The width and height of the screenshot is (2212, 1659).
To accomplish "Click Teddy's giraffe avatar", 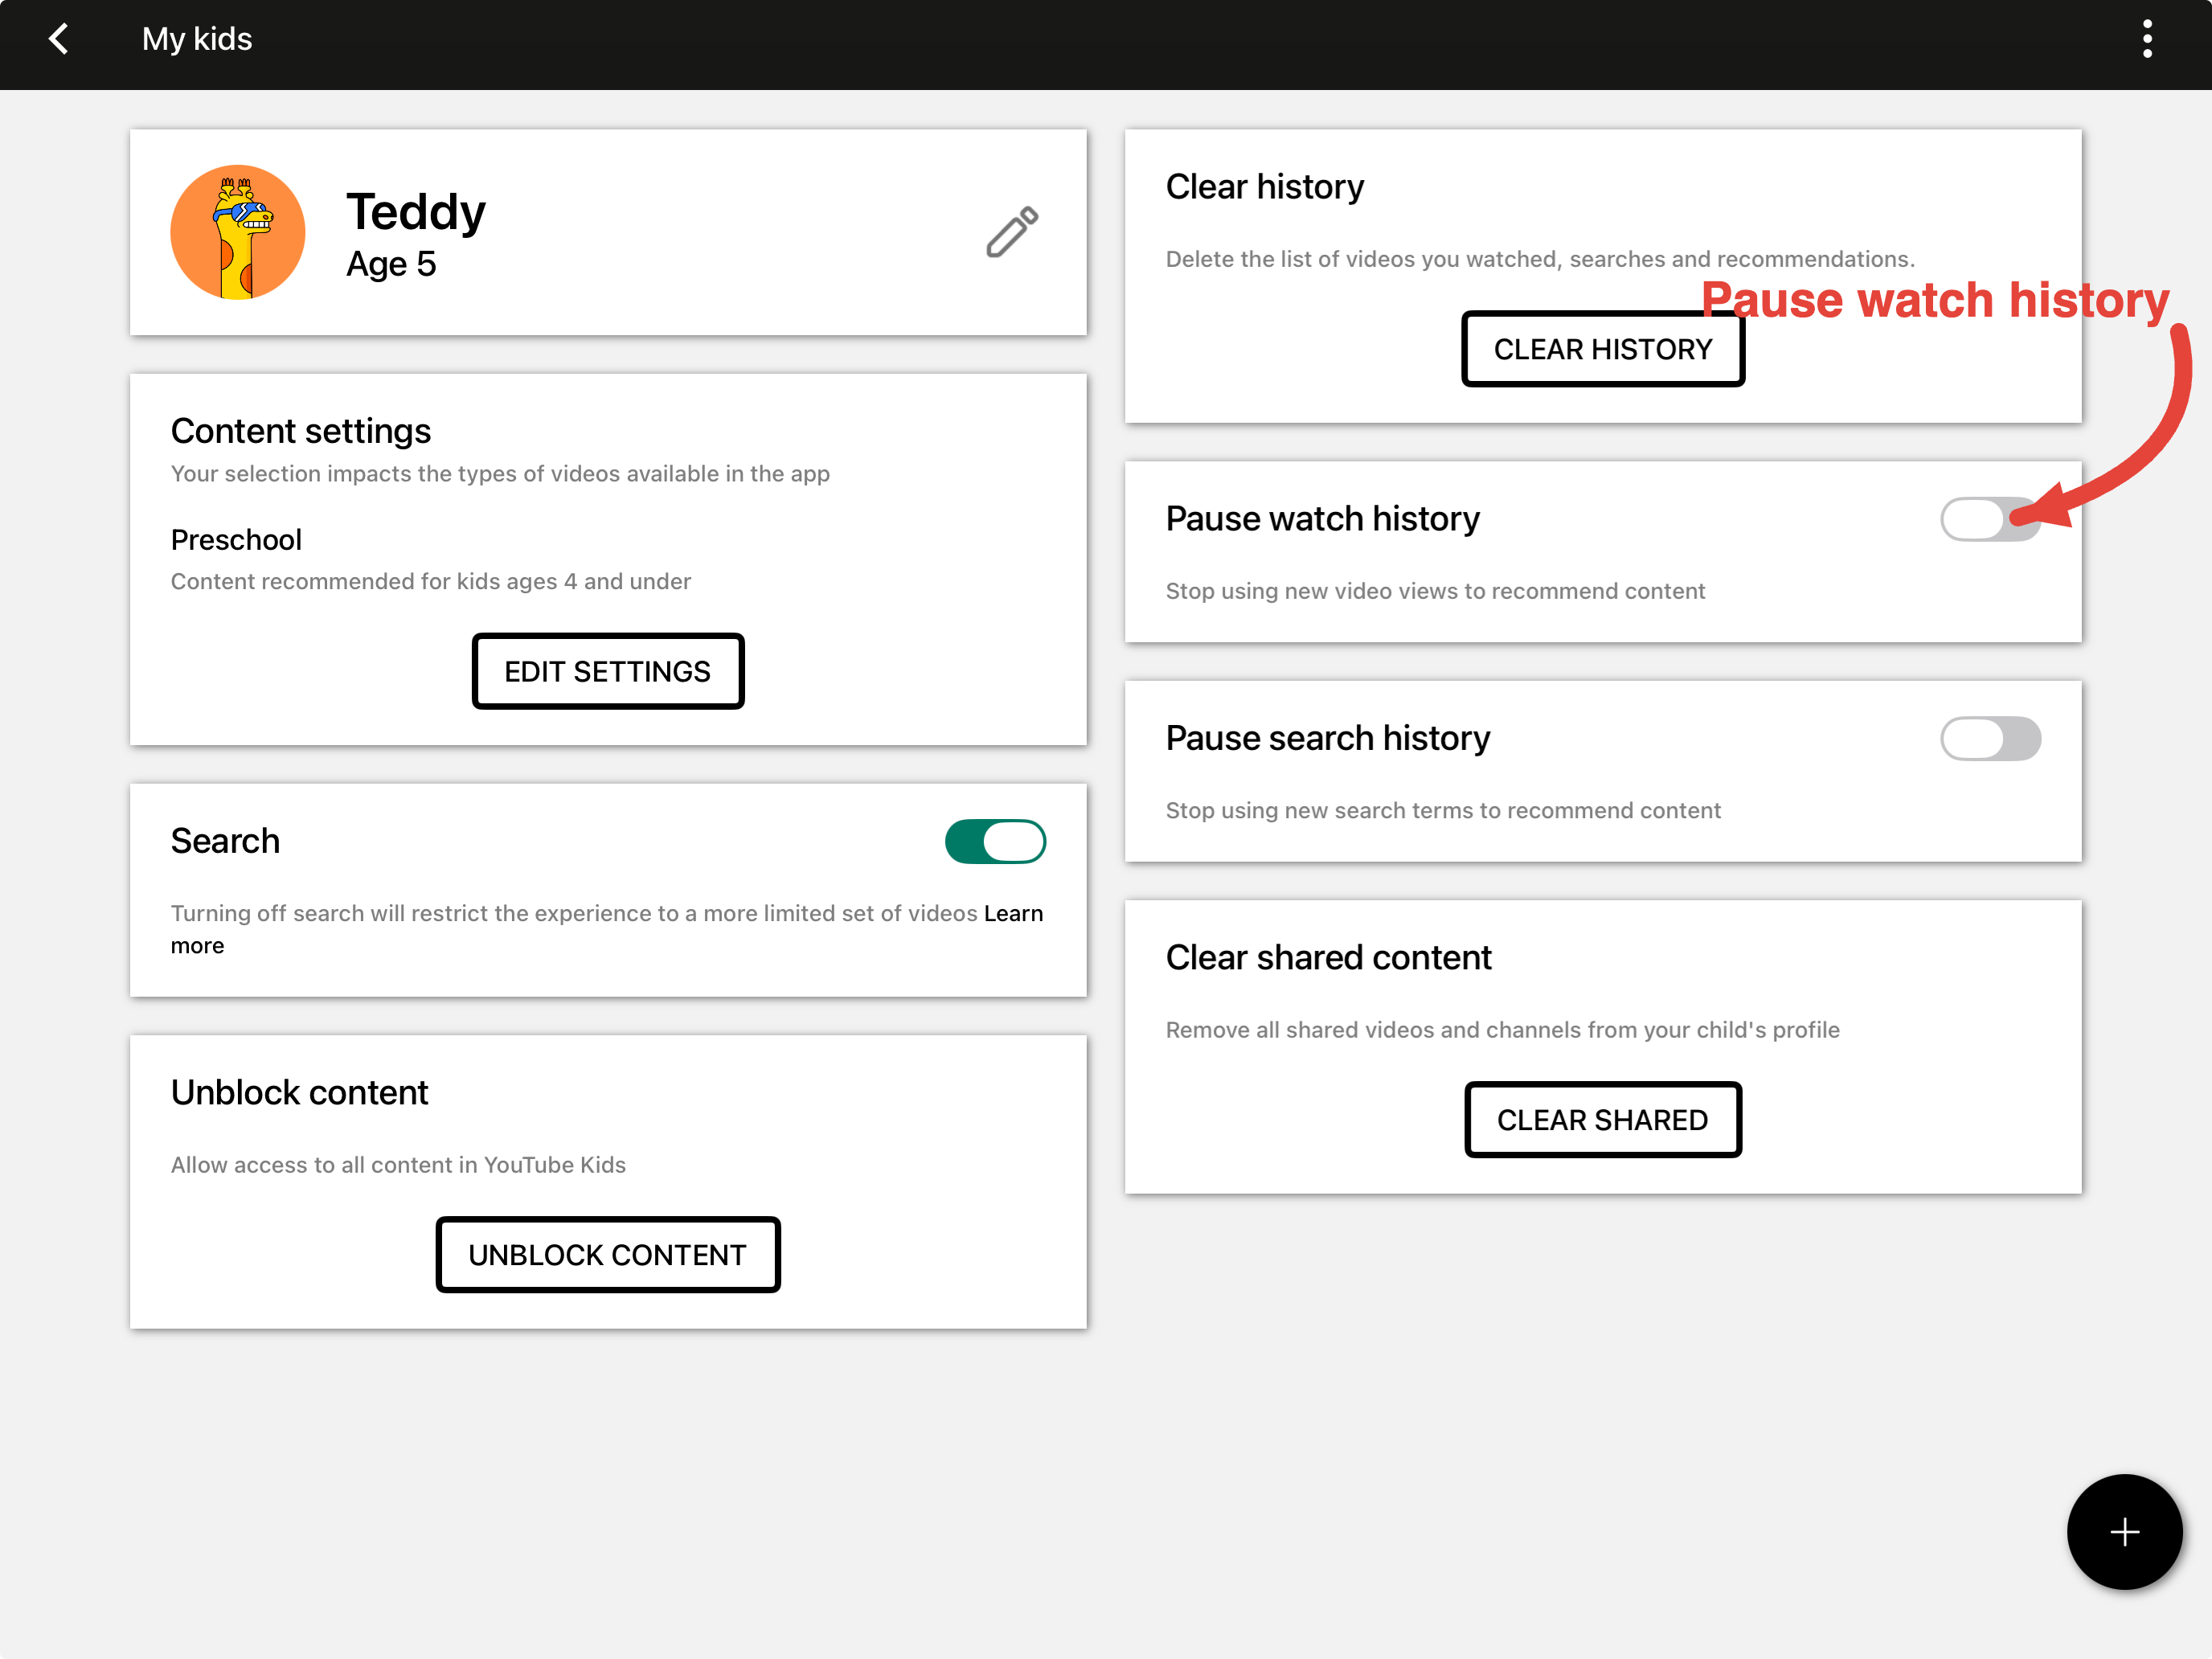I will tap(238, 232).
